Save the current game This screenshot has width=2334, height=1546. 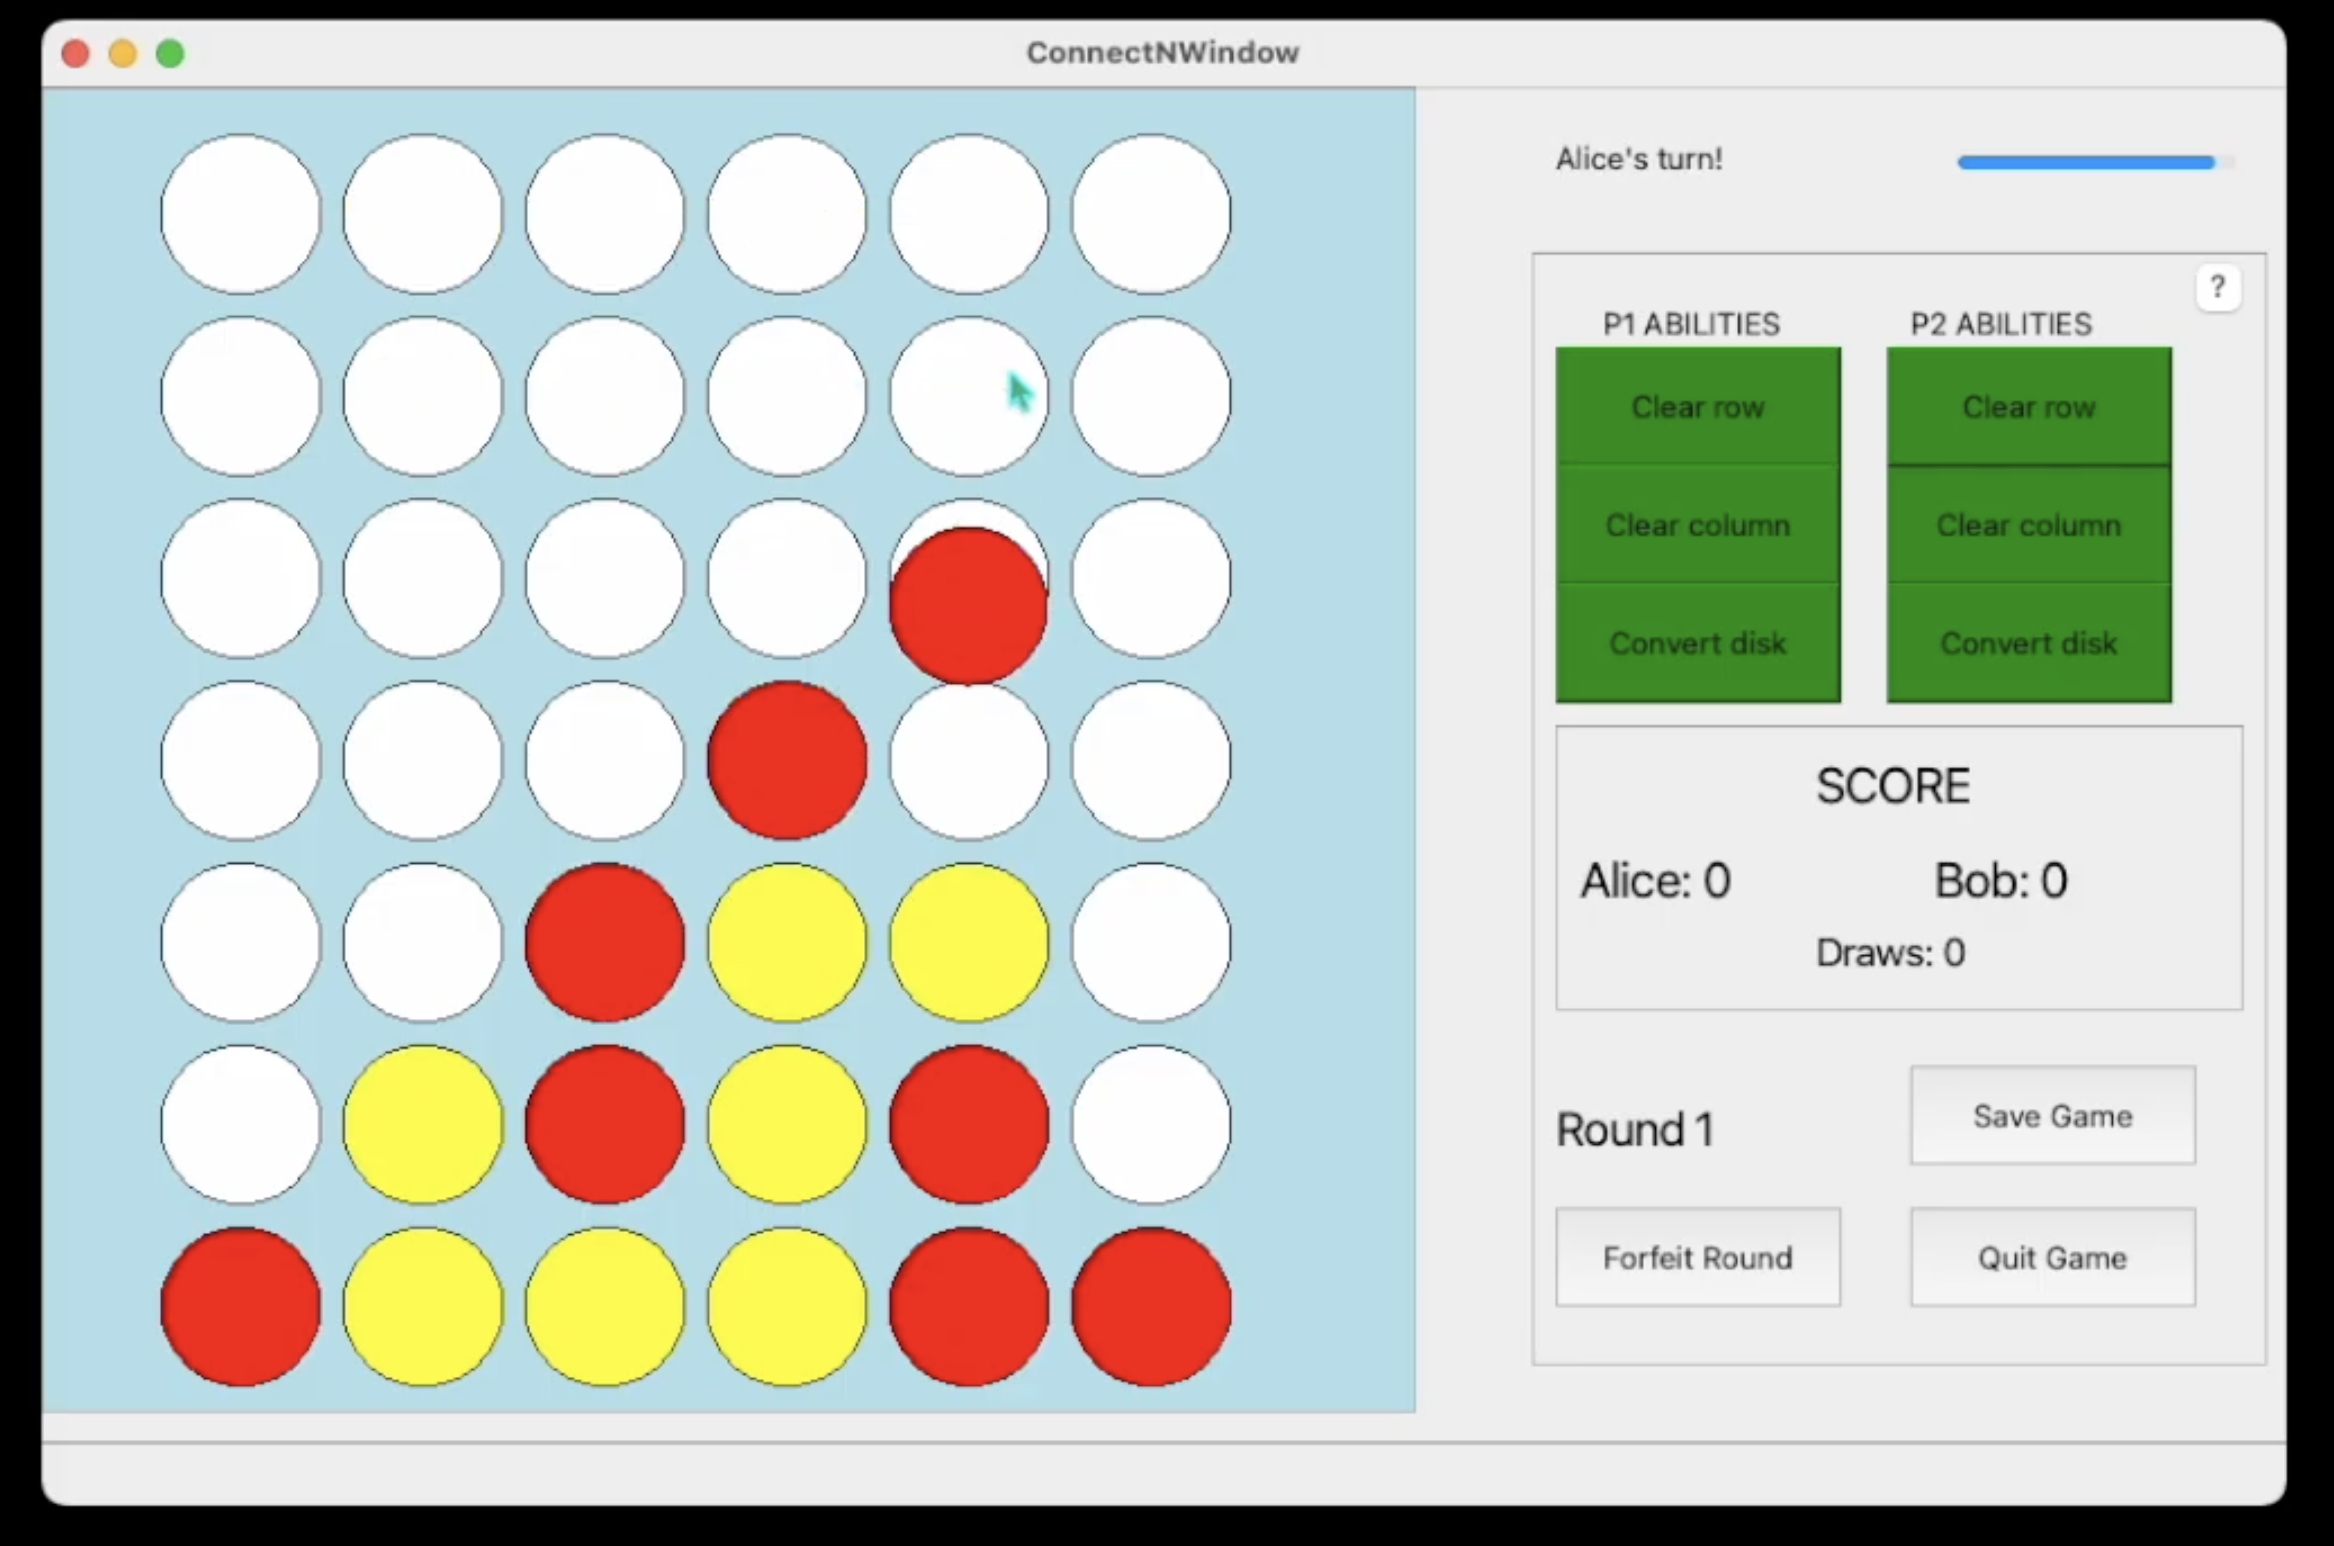[x=2051, y=1116]
